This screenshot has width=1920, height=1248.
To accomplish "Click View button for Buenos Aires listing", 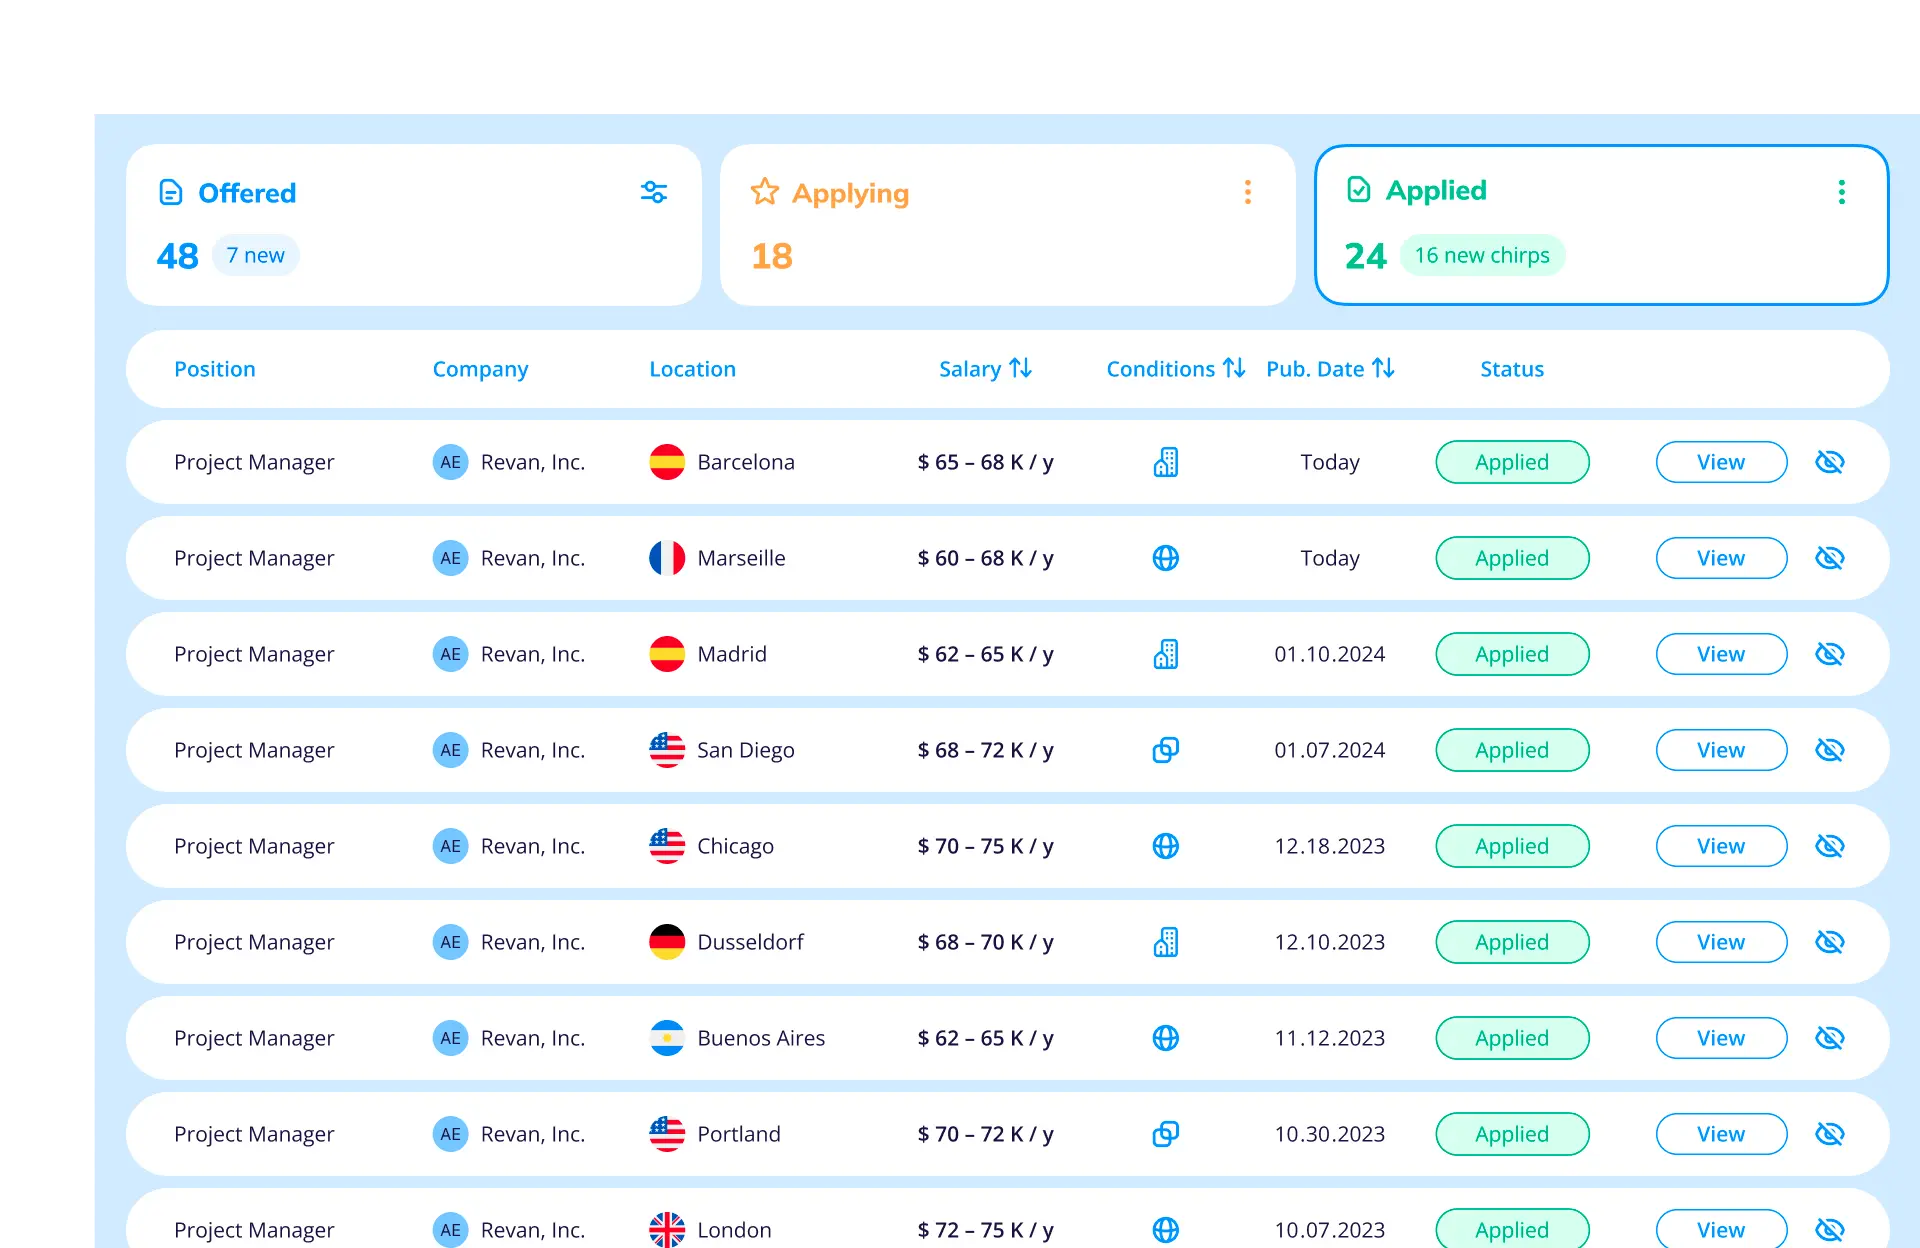I will [1720, 1037].
